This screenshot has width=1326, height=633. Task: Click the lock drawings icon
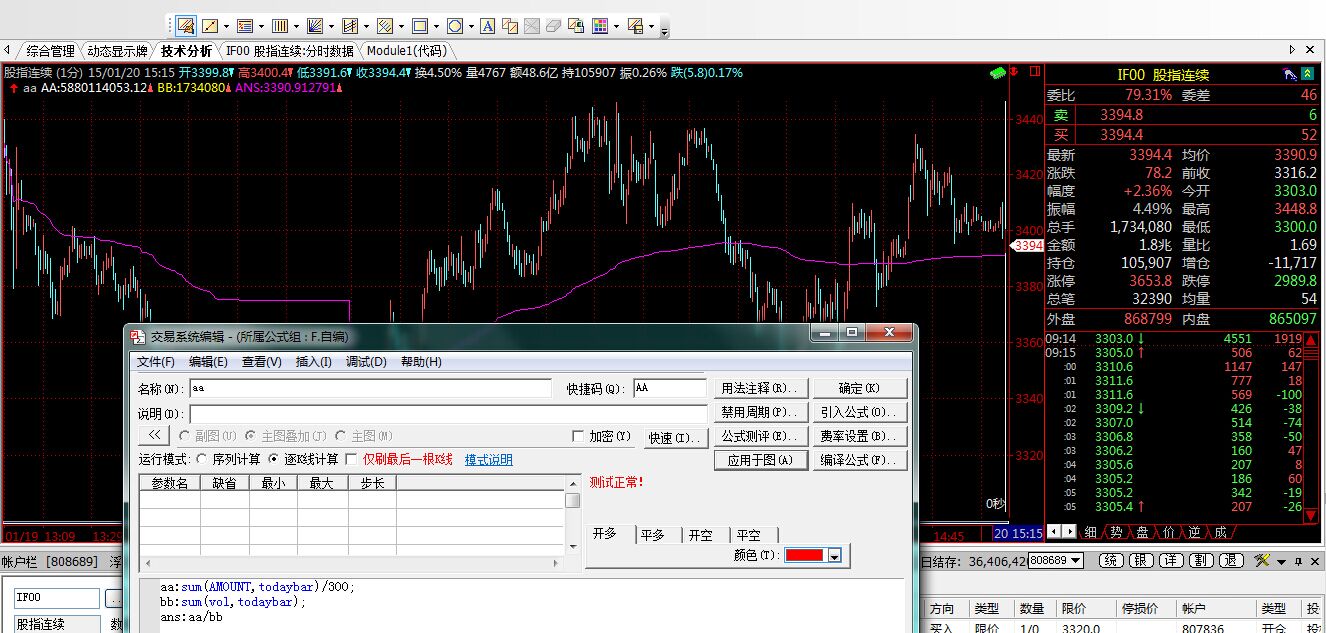[x=577, y=26]
